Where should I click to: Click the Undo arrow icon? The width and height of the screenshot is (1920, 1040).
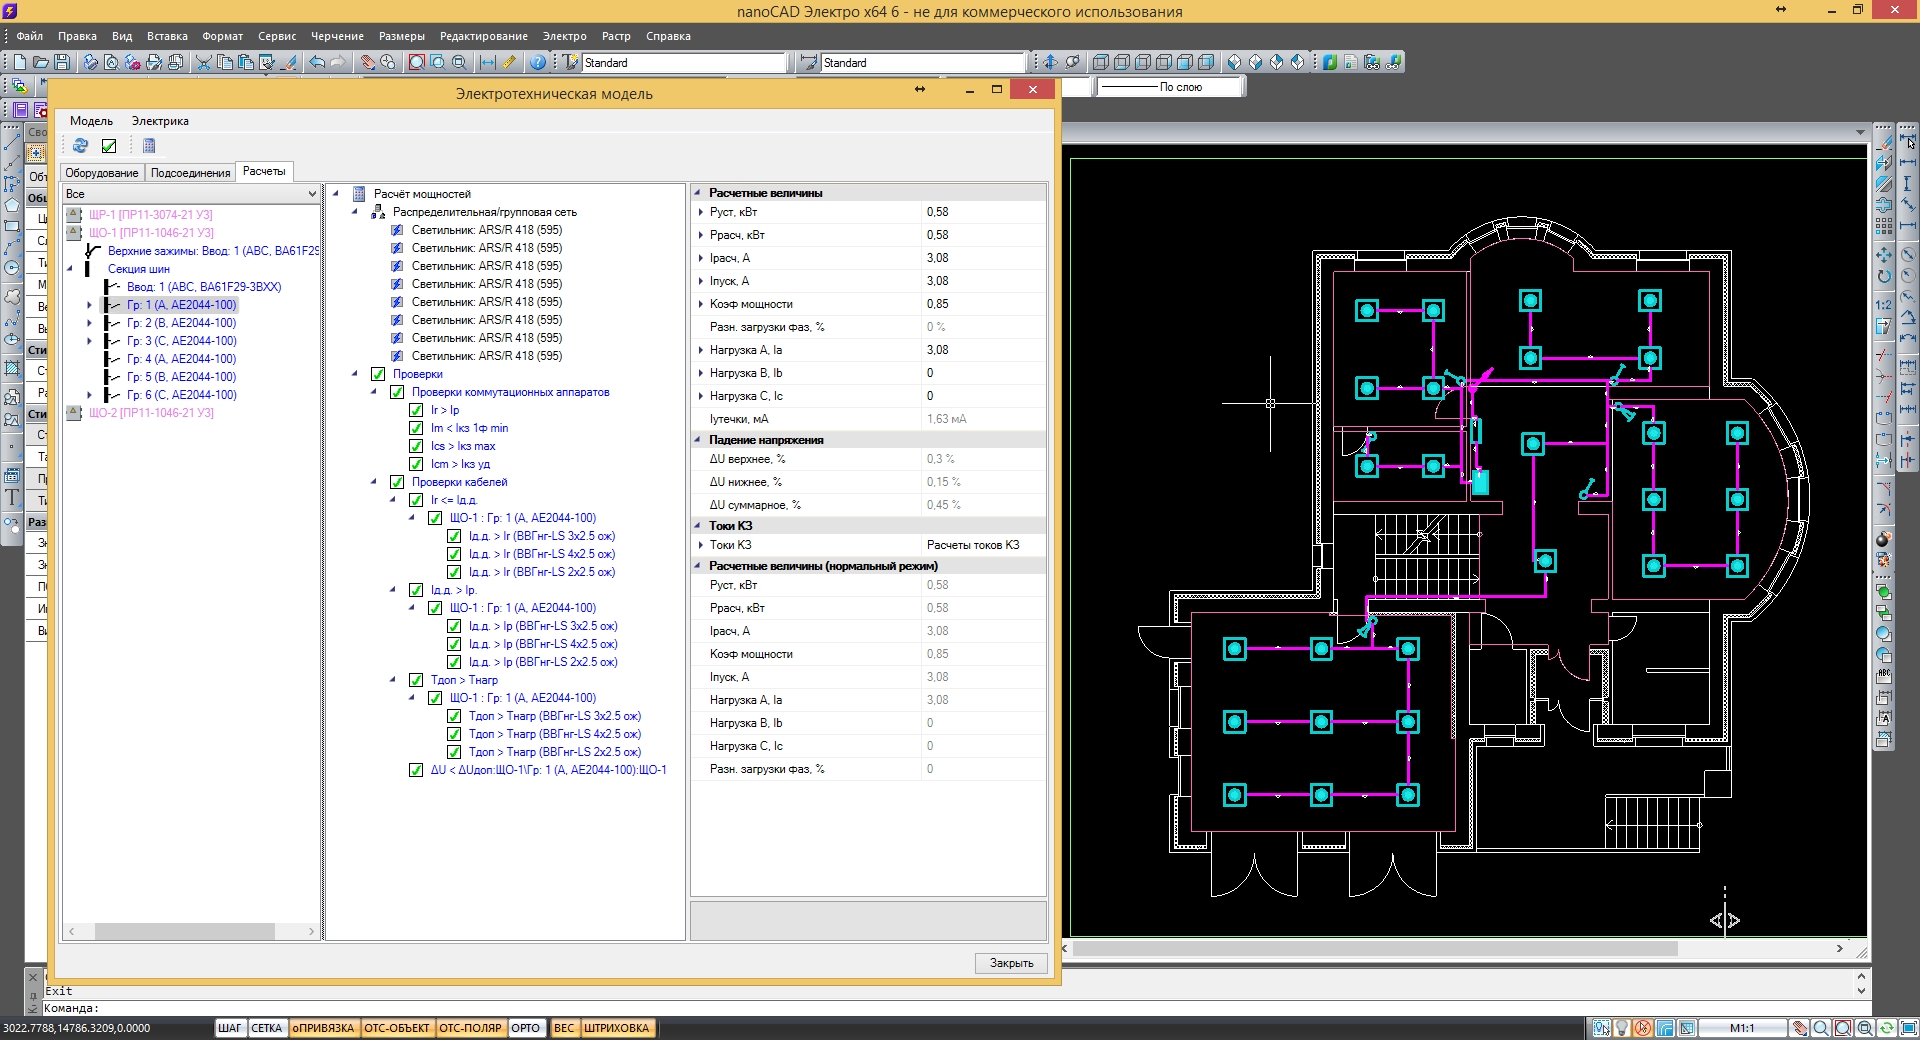coord(317,62)
